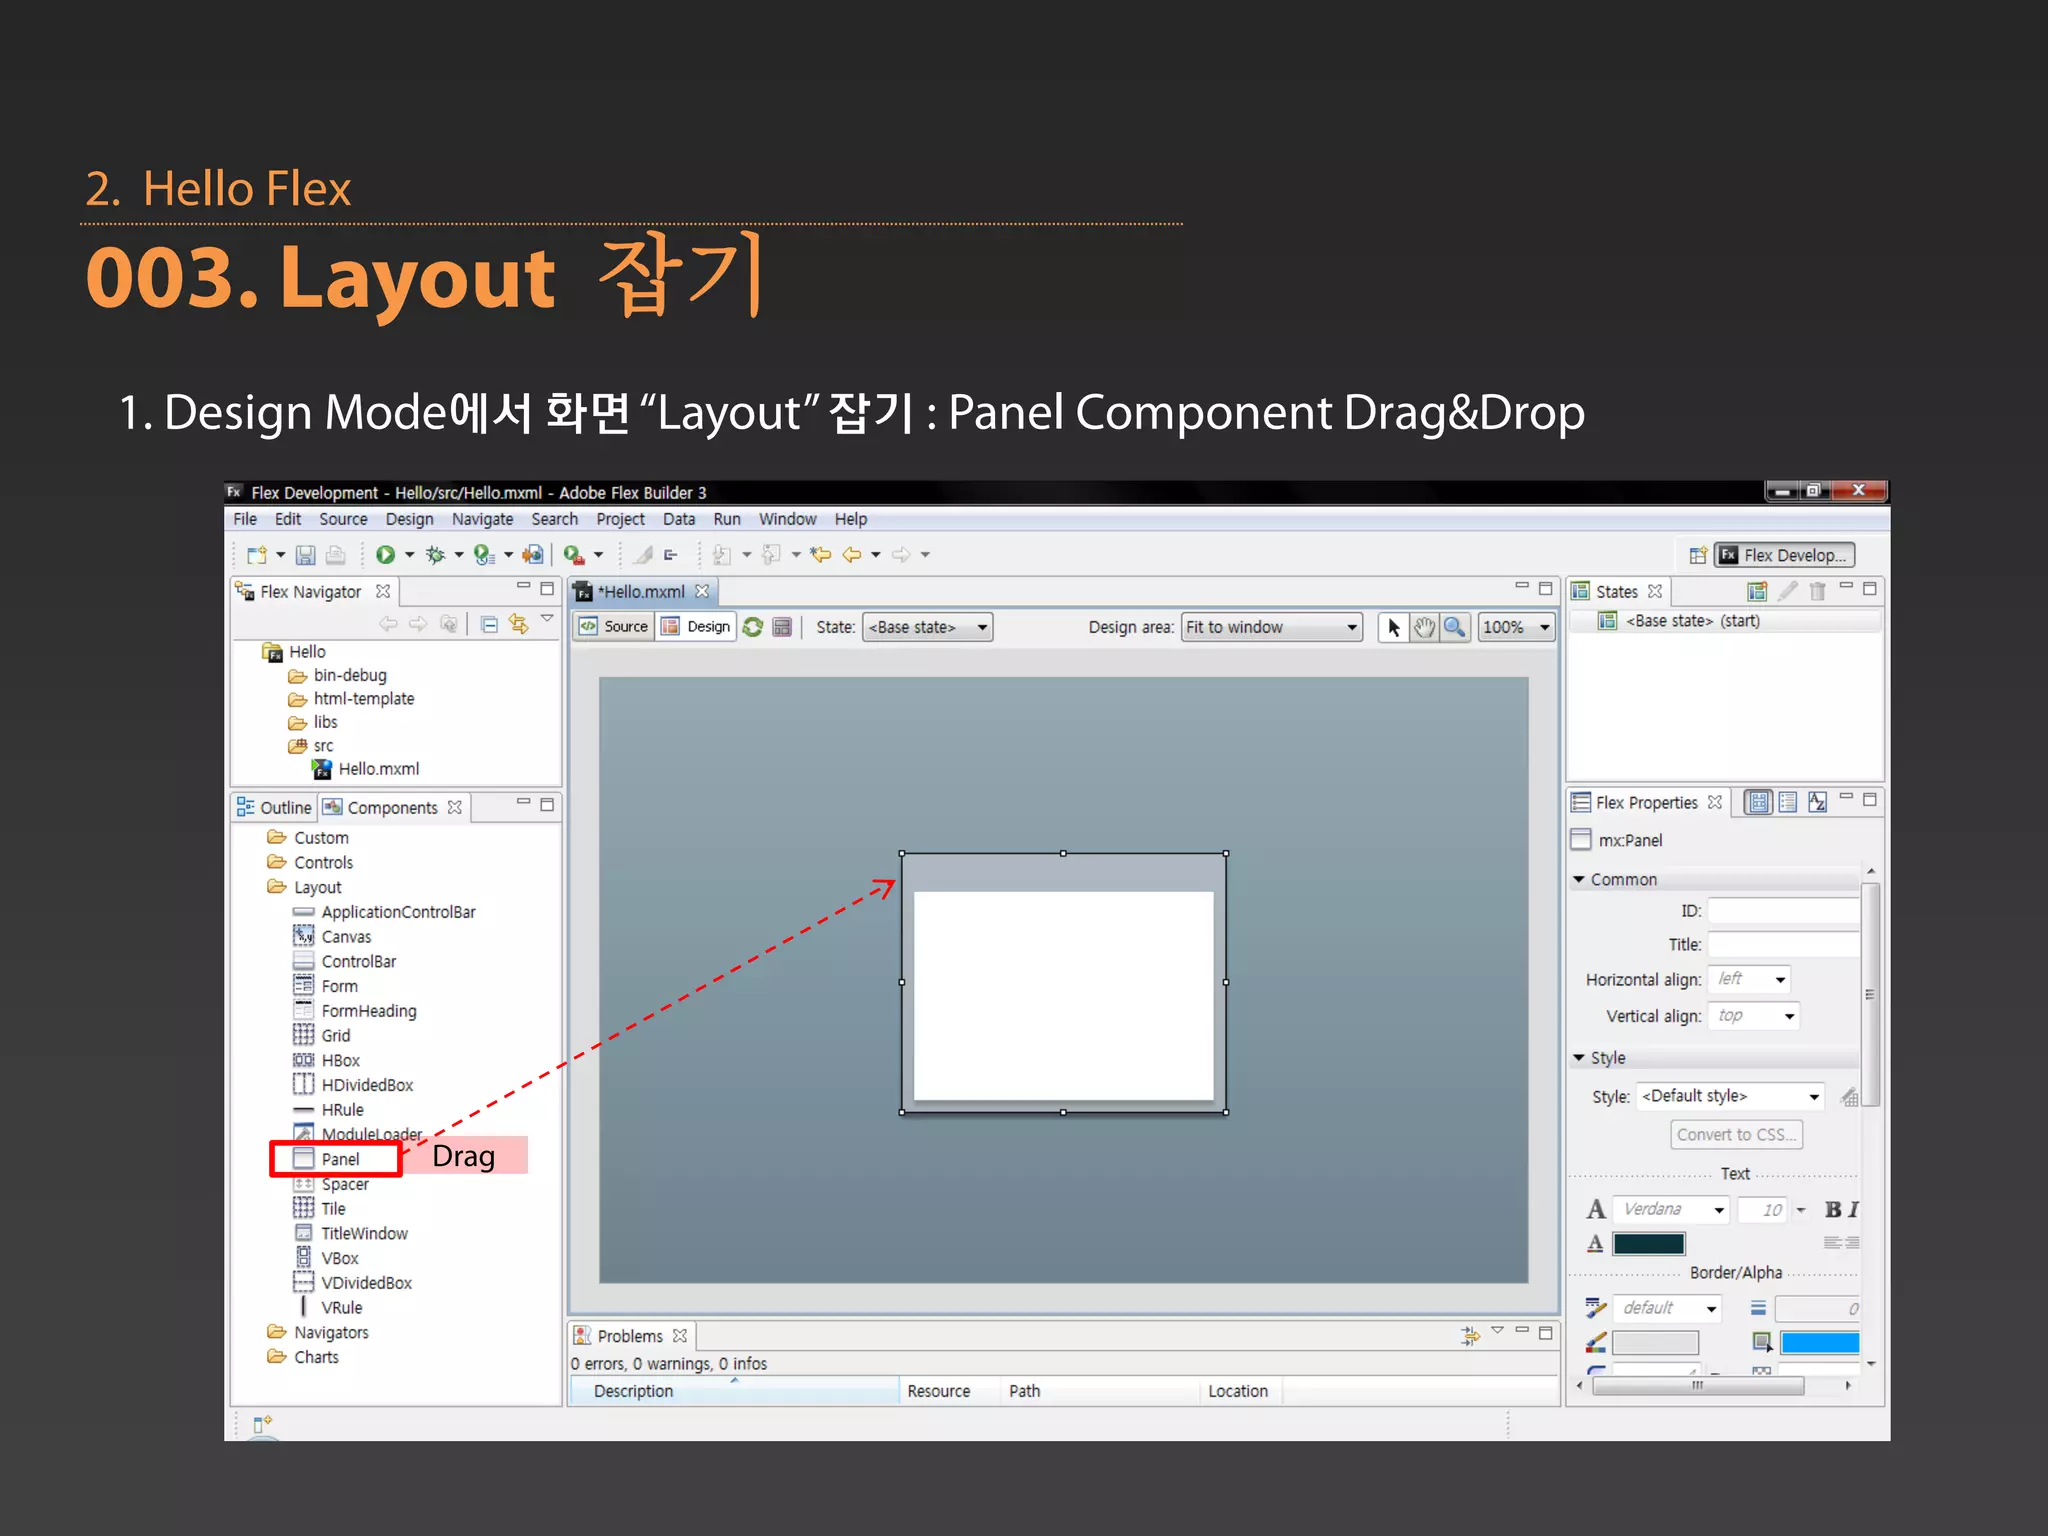This screenshot has width=2048, height=1536.
Task: Switch Flex Properties to Category view
Action: [1788, 802]
